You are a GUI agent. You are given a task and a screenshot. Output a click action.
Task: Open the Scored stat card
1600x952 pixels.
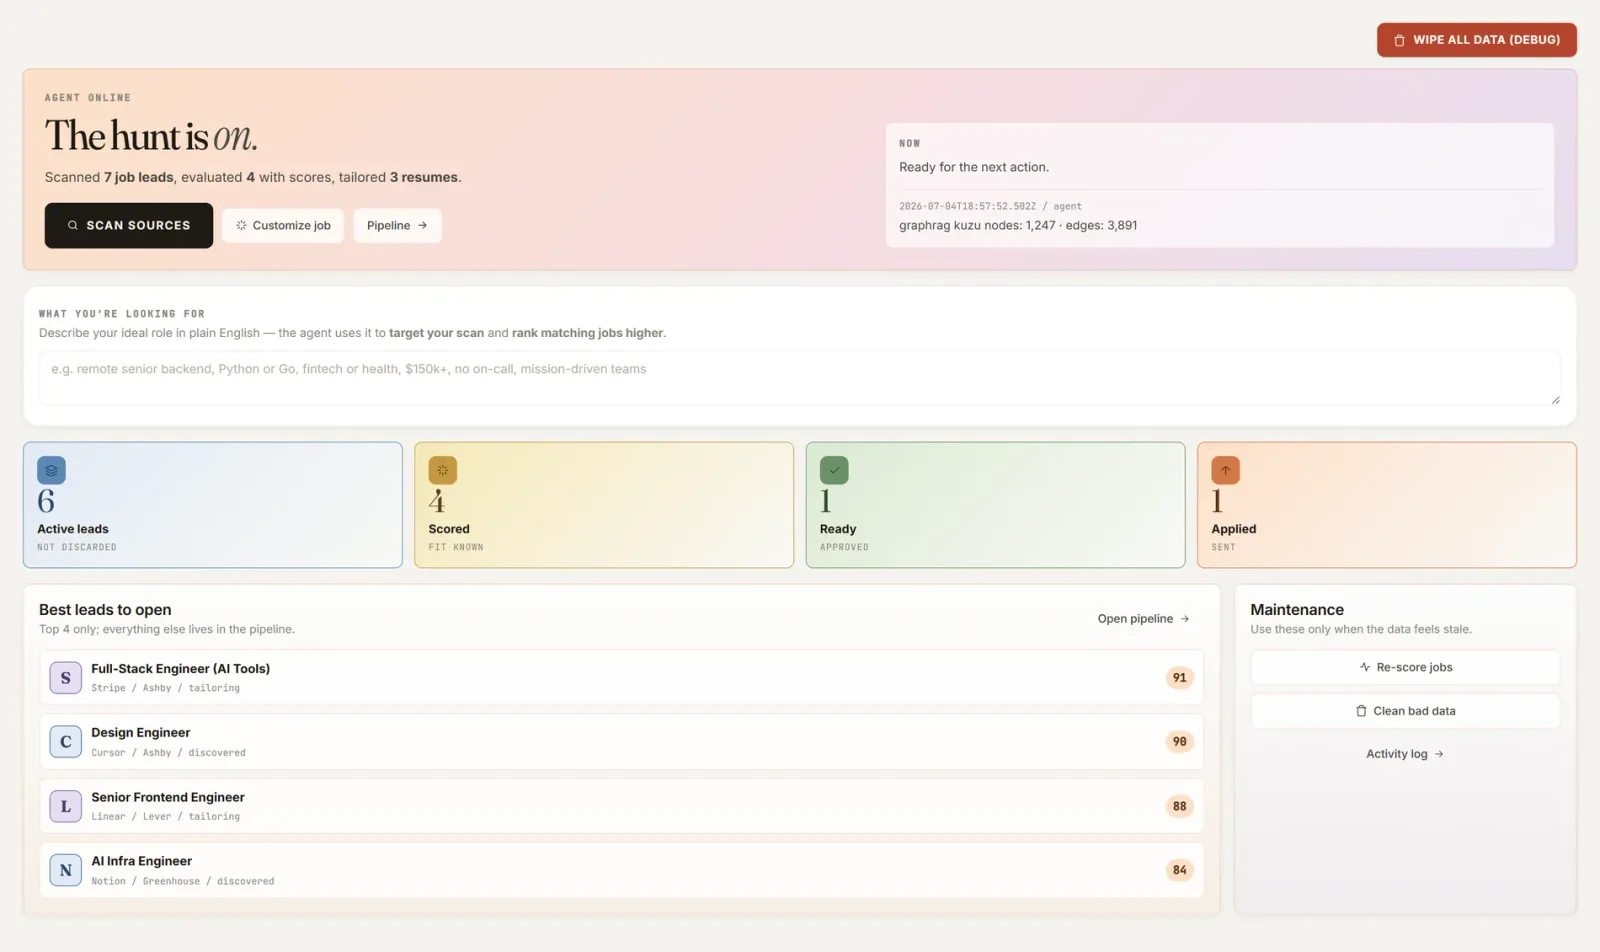(604, 505)
